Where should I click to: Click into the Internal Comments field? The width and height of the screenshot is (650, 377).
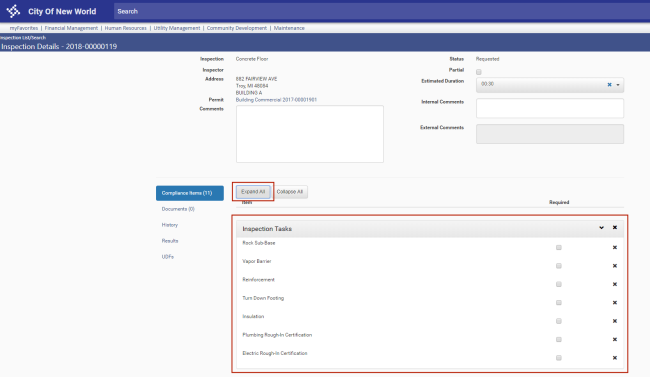[x=550, y=108]
